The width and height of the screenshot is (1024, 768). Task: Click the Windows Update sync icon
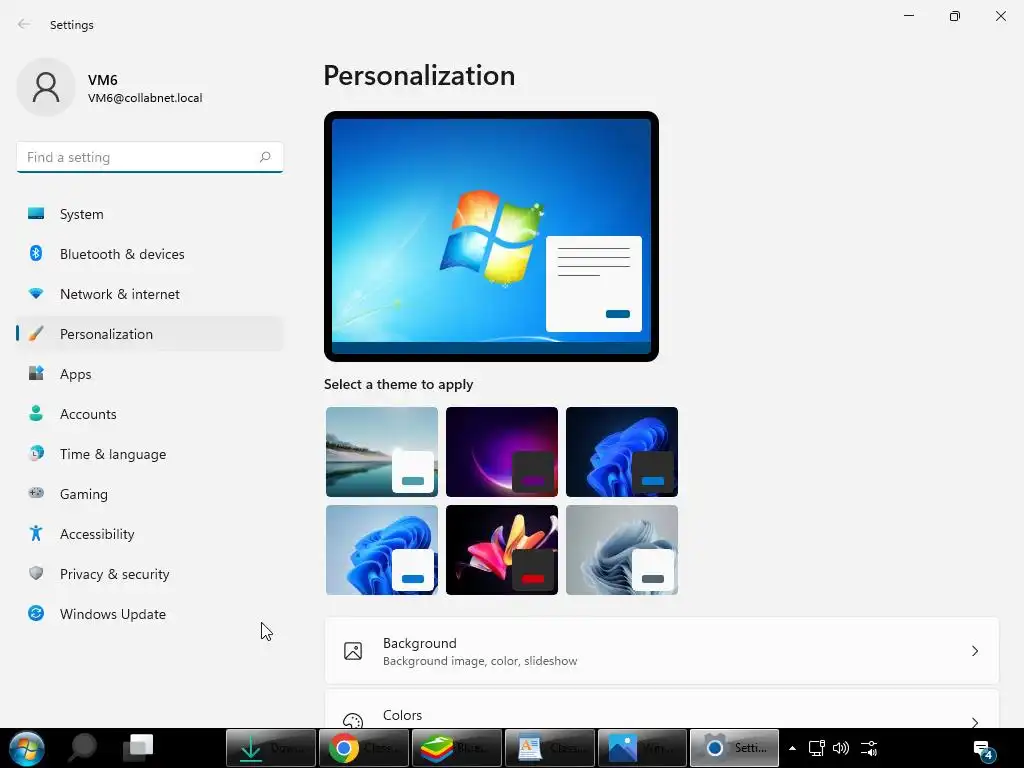36,613
